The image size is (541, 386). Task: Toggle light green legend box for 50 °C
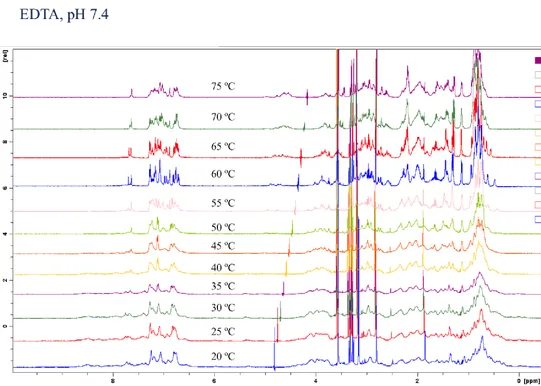tap(538, 132)
